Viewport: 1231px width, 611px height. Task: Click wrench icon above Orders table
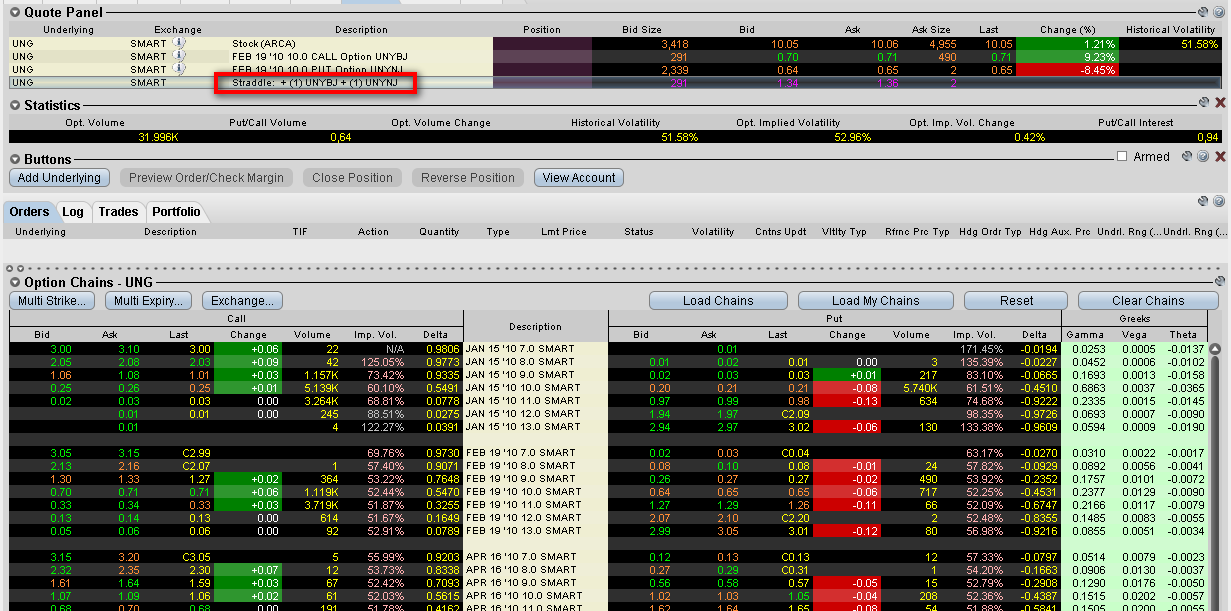click(x=1204, y=201)
